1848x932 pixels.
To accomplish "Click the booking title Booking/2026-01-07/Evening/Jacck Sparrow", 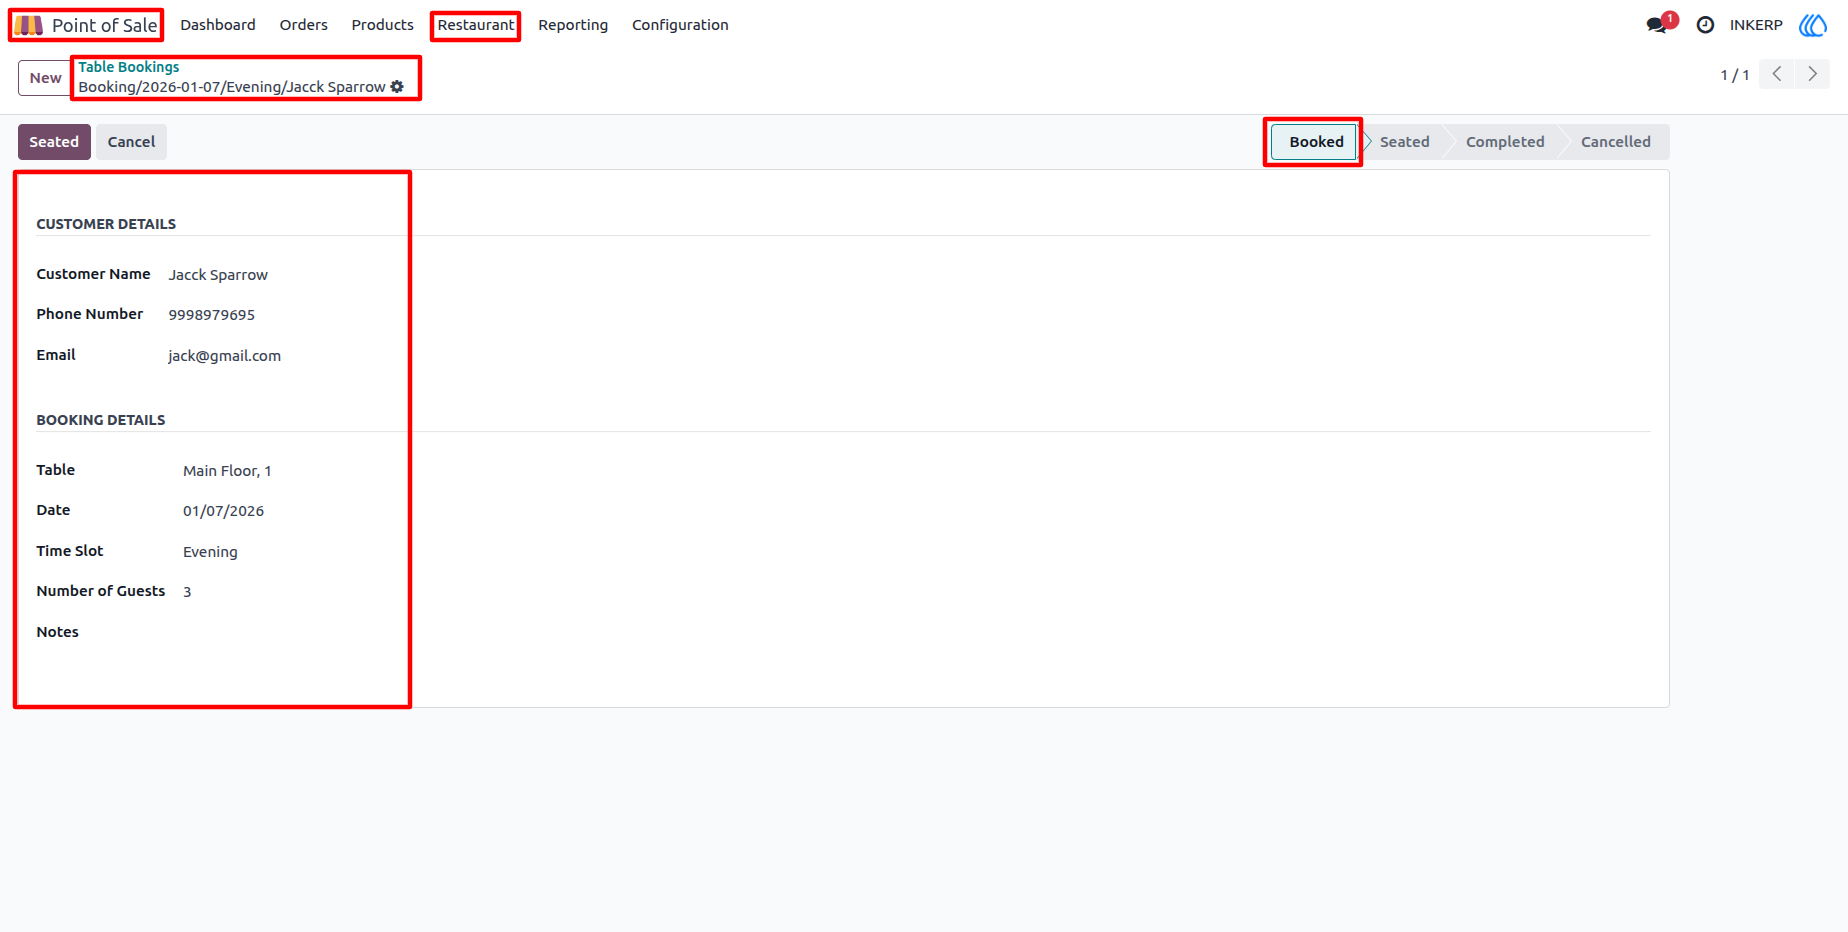I will coord(232,87).
